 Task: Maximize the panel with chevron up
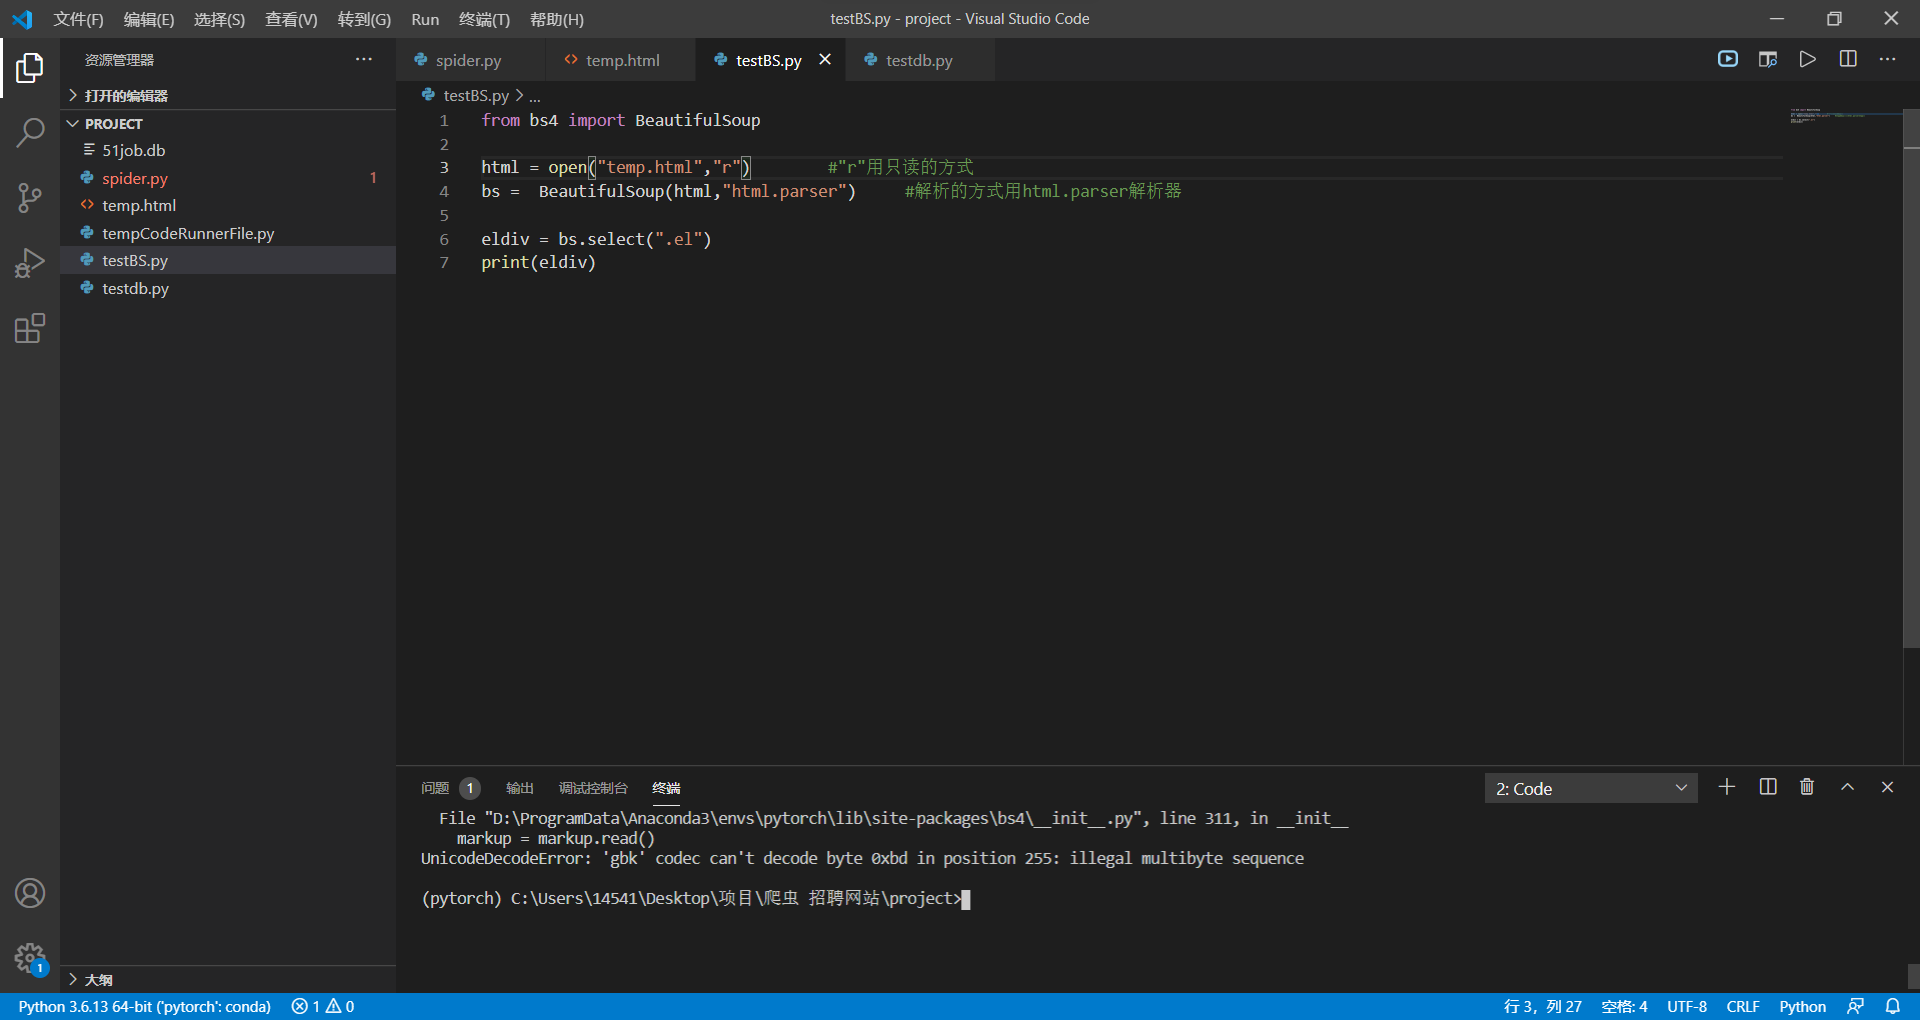[1847, 787]
